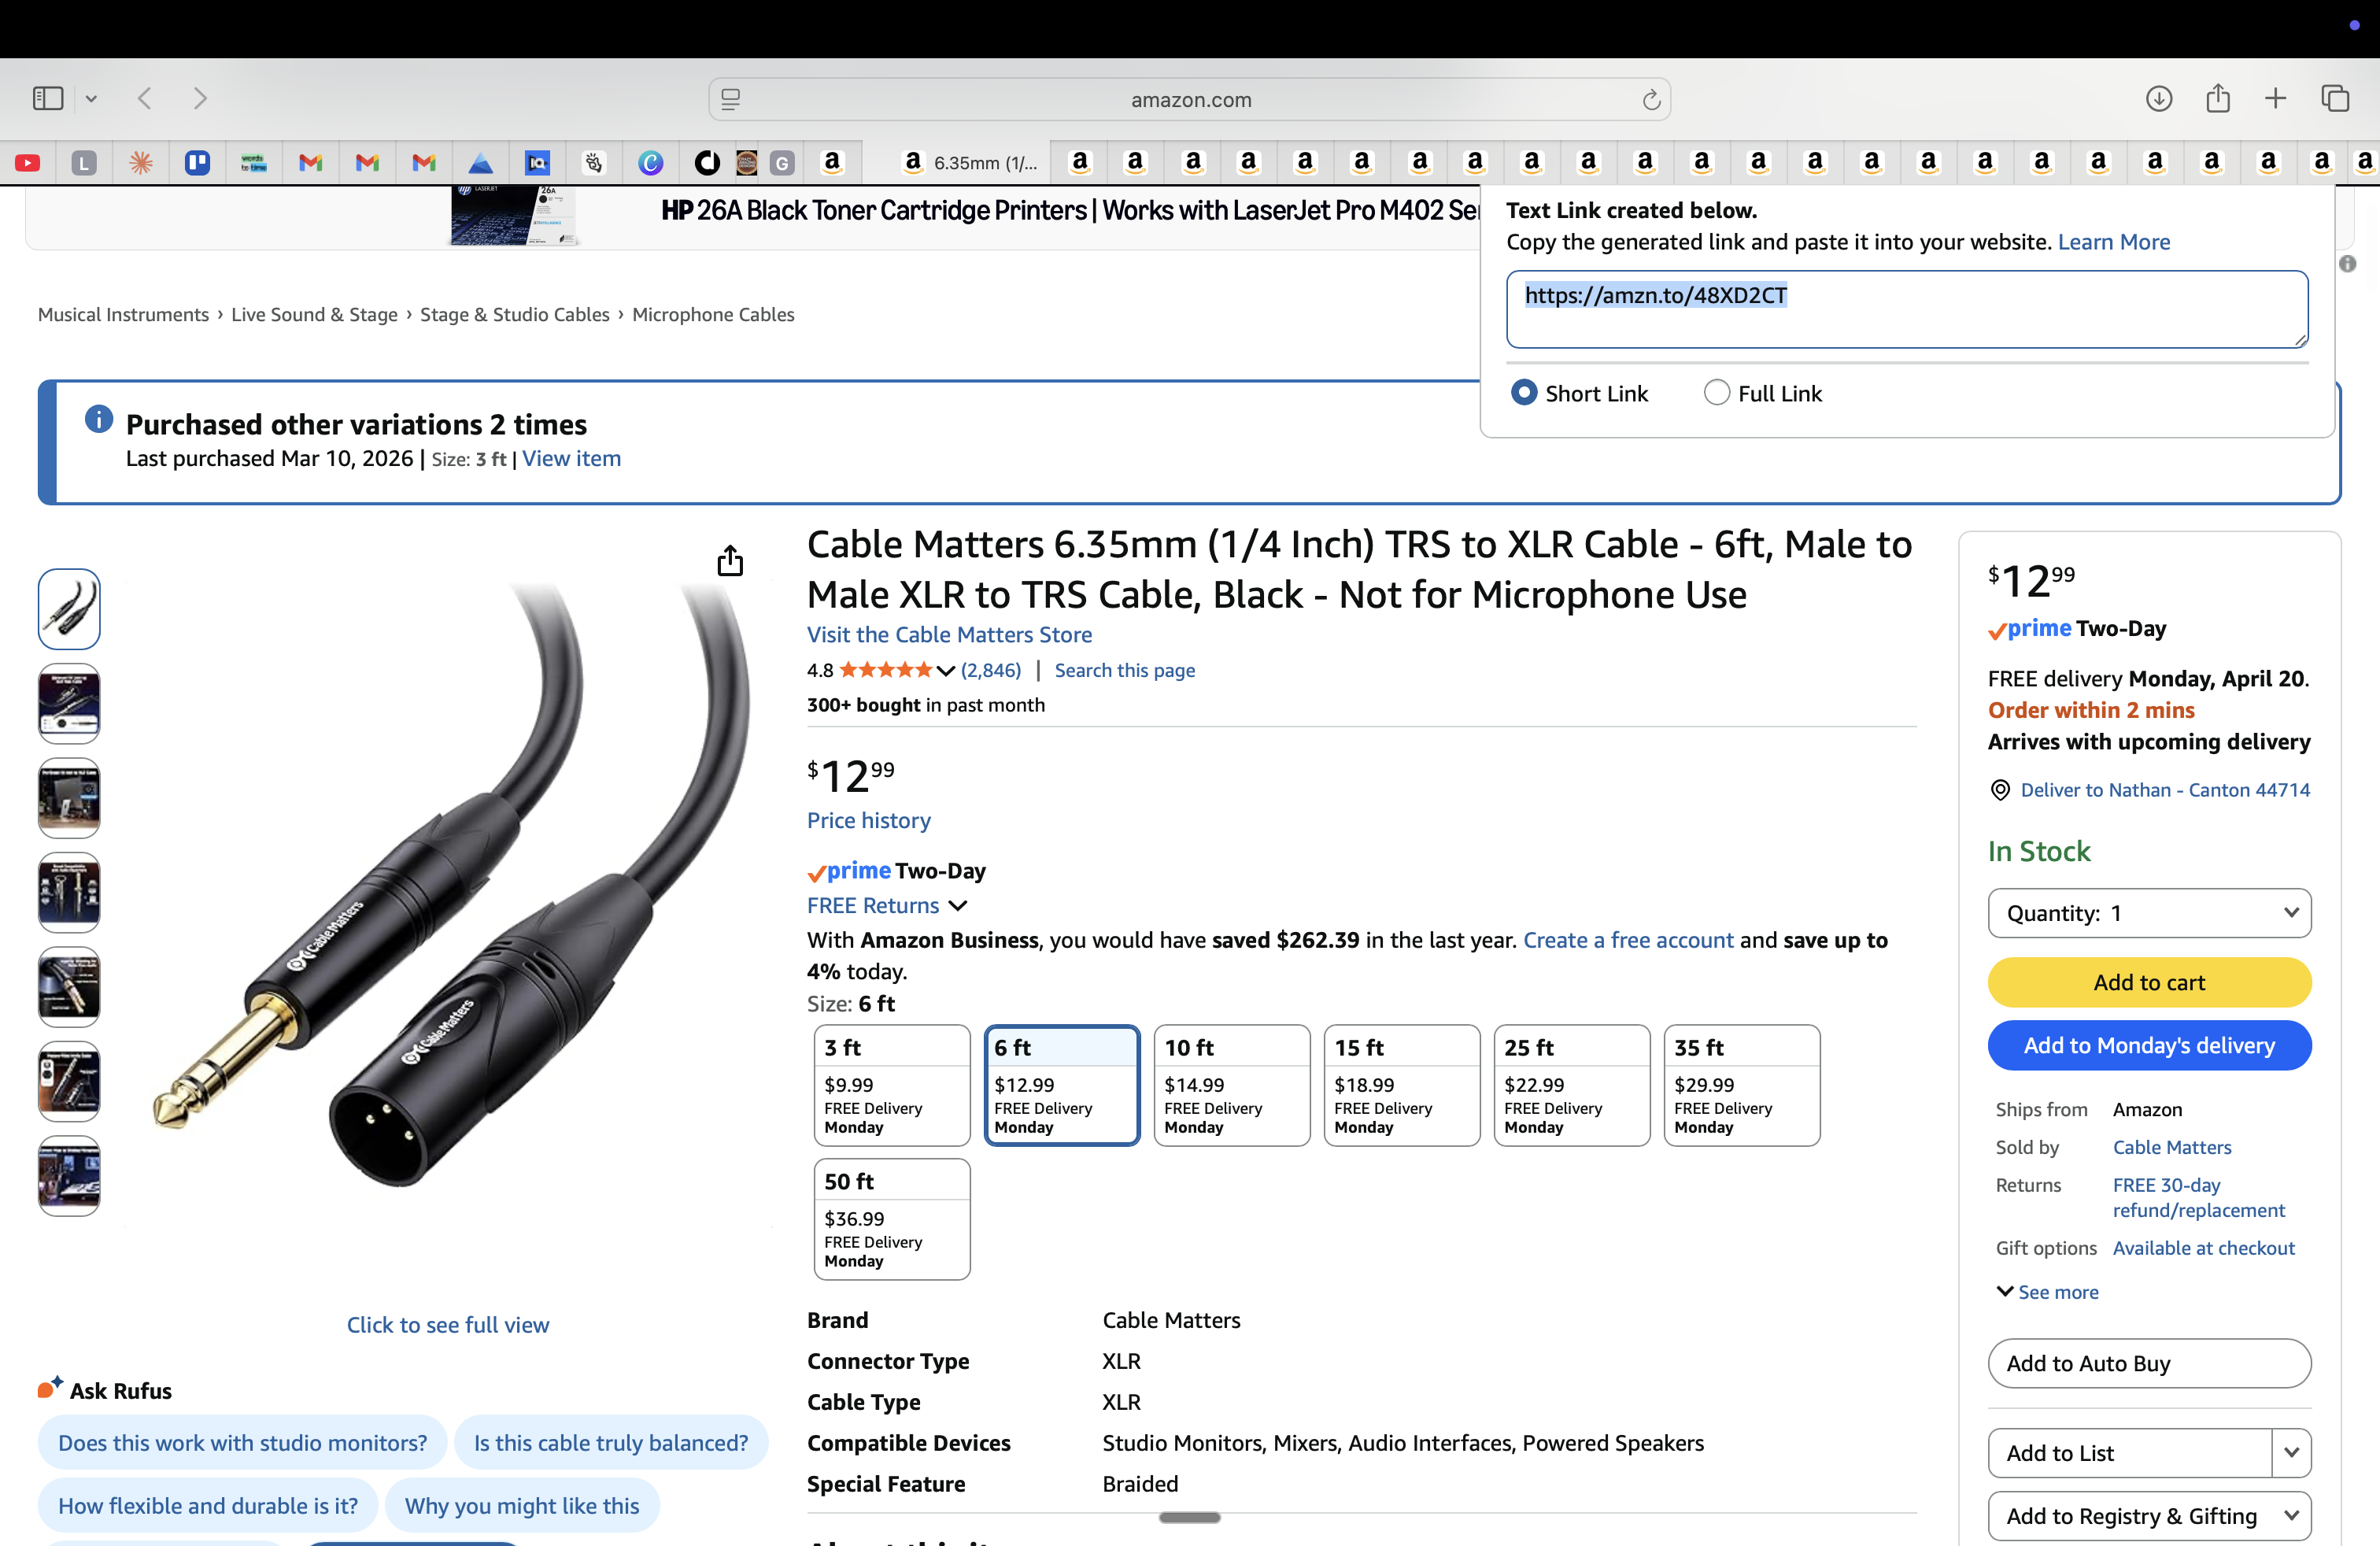Click the Add to List button
This screenshot has height=1546, width=2380.
point(2130,1453)
